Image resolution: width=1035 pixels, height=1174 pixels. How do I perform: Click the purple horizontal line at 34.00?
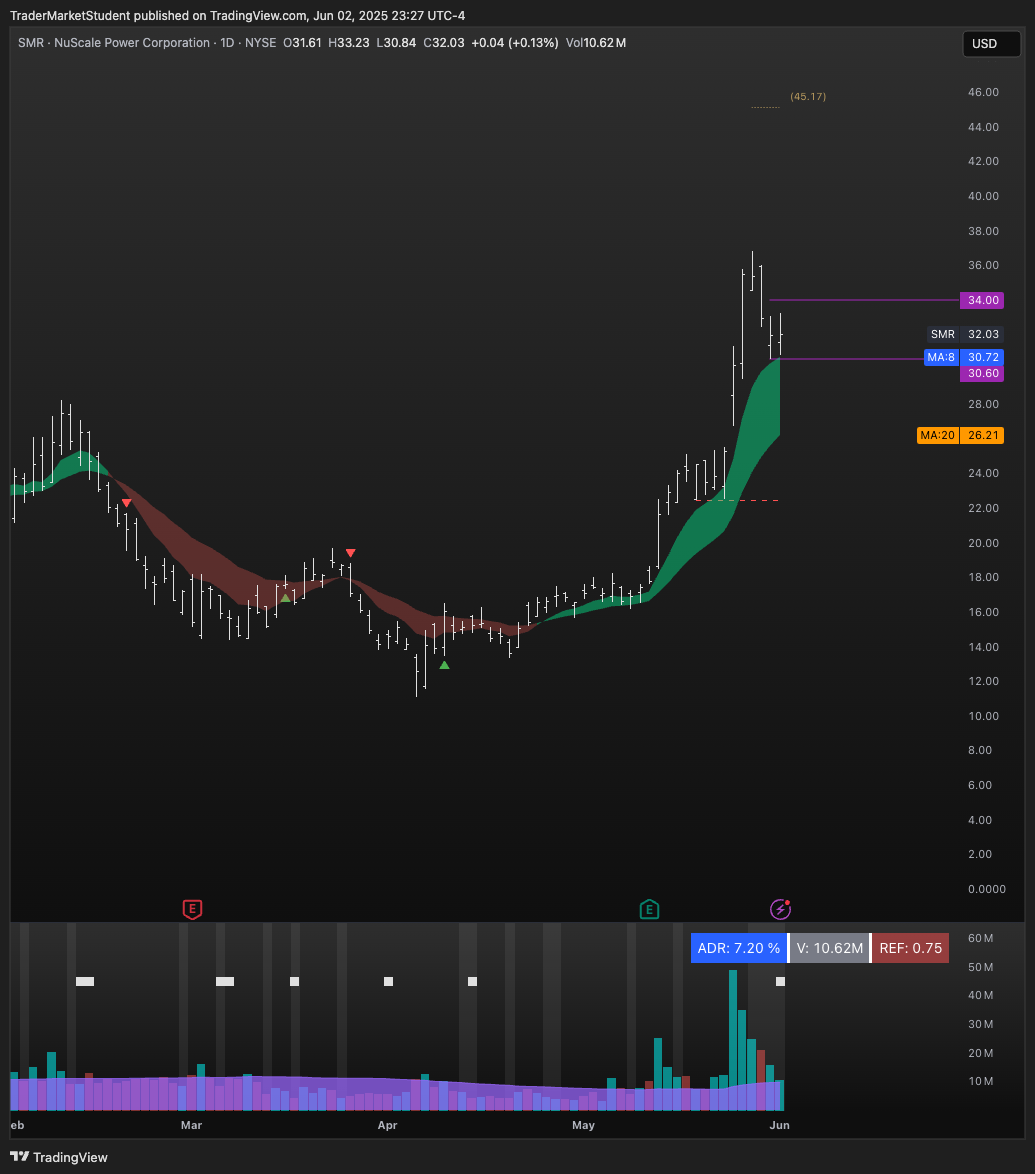[x=864, y=300]
